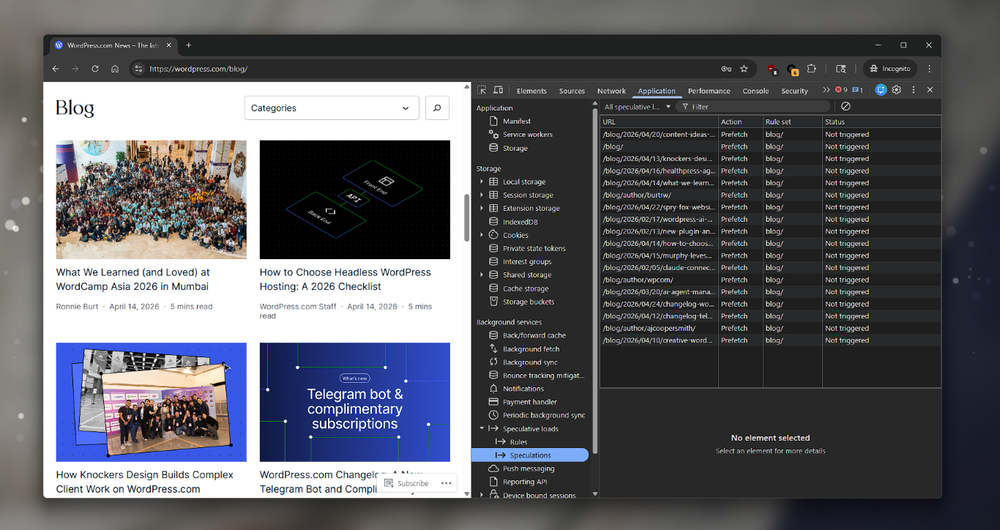The image size is (1000, 530).
Task: Bookmark this page with the star icon
Action: [744, 69]
